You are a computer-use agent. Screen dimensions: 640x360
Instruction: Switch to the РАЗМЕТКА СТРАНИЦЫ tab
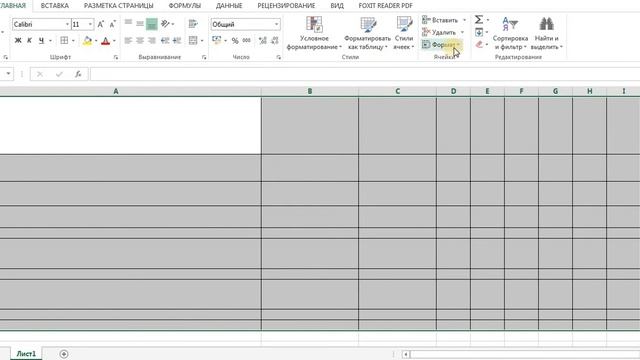(119, 6)
